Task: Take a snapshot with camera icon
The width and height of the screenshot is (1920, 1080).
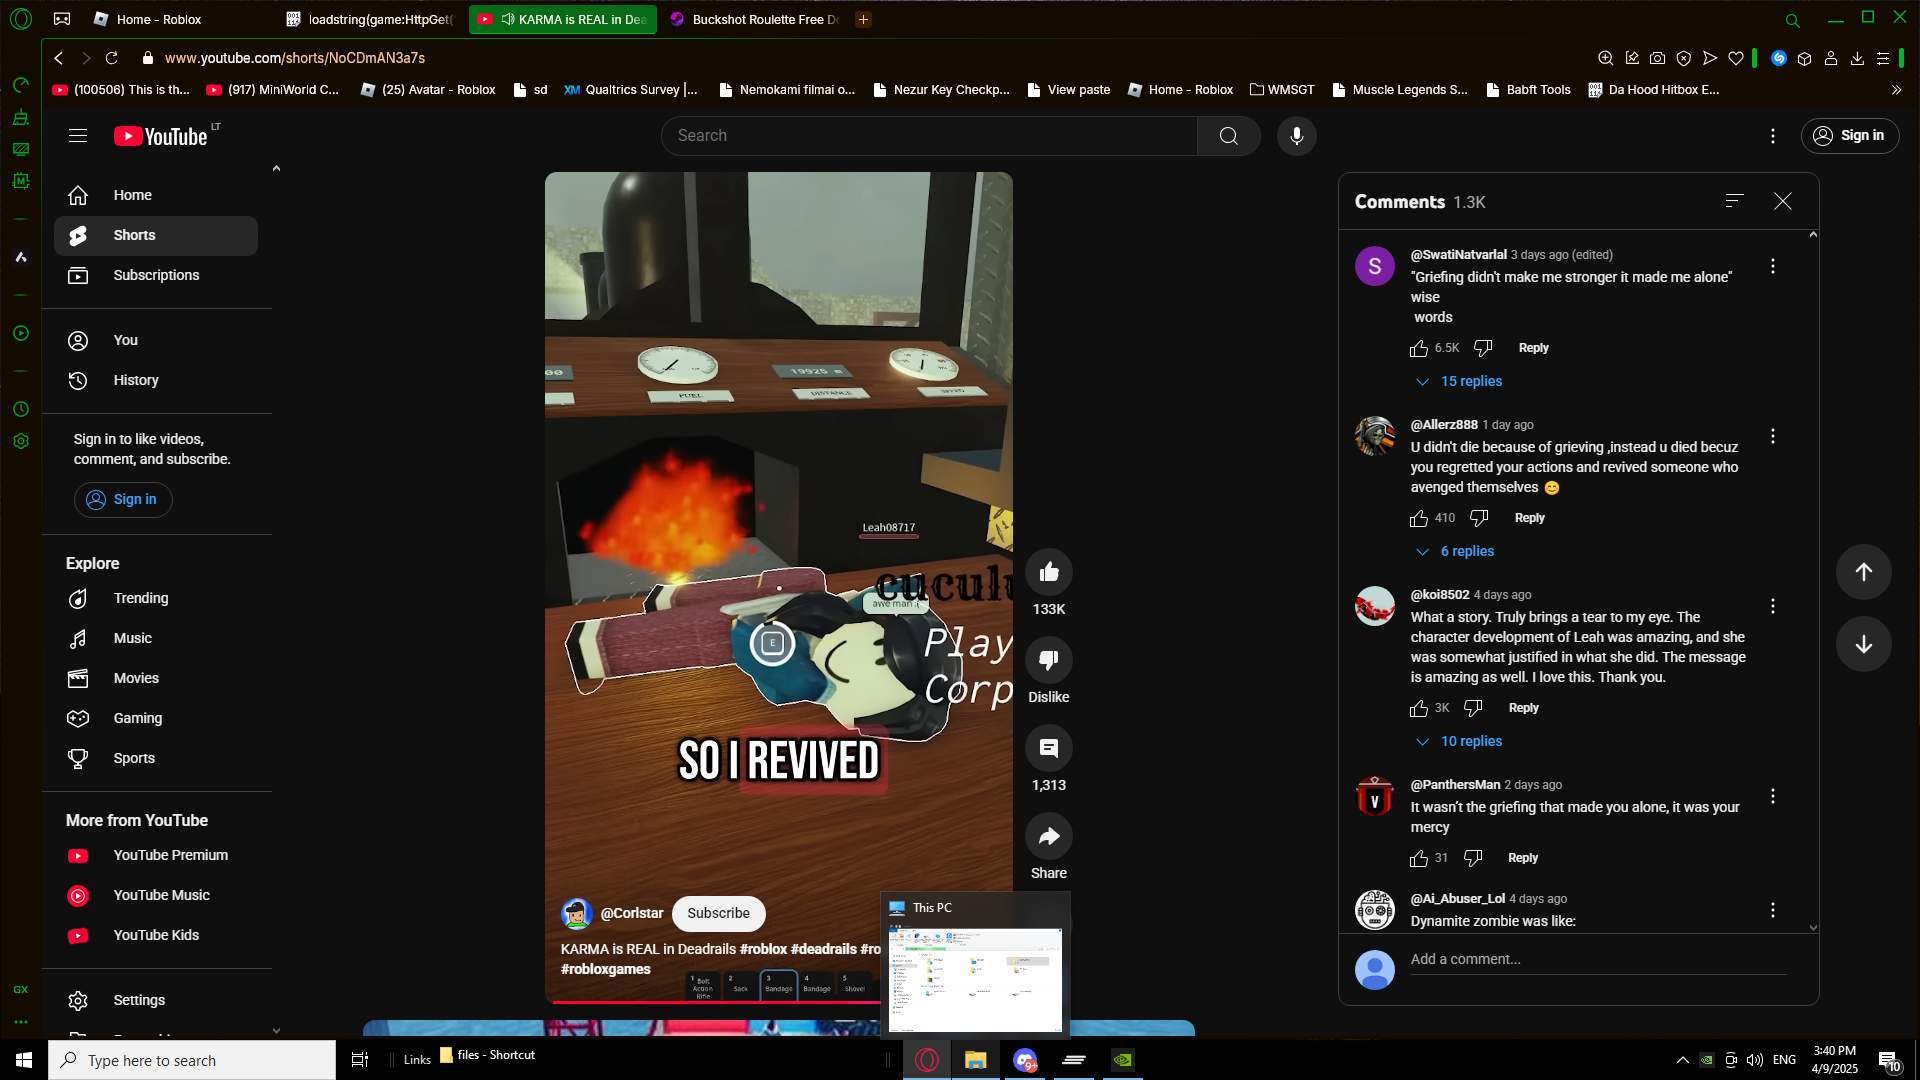Action: click(x=1657, y=58)
